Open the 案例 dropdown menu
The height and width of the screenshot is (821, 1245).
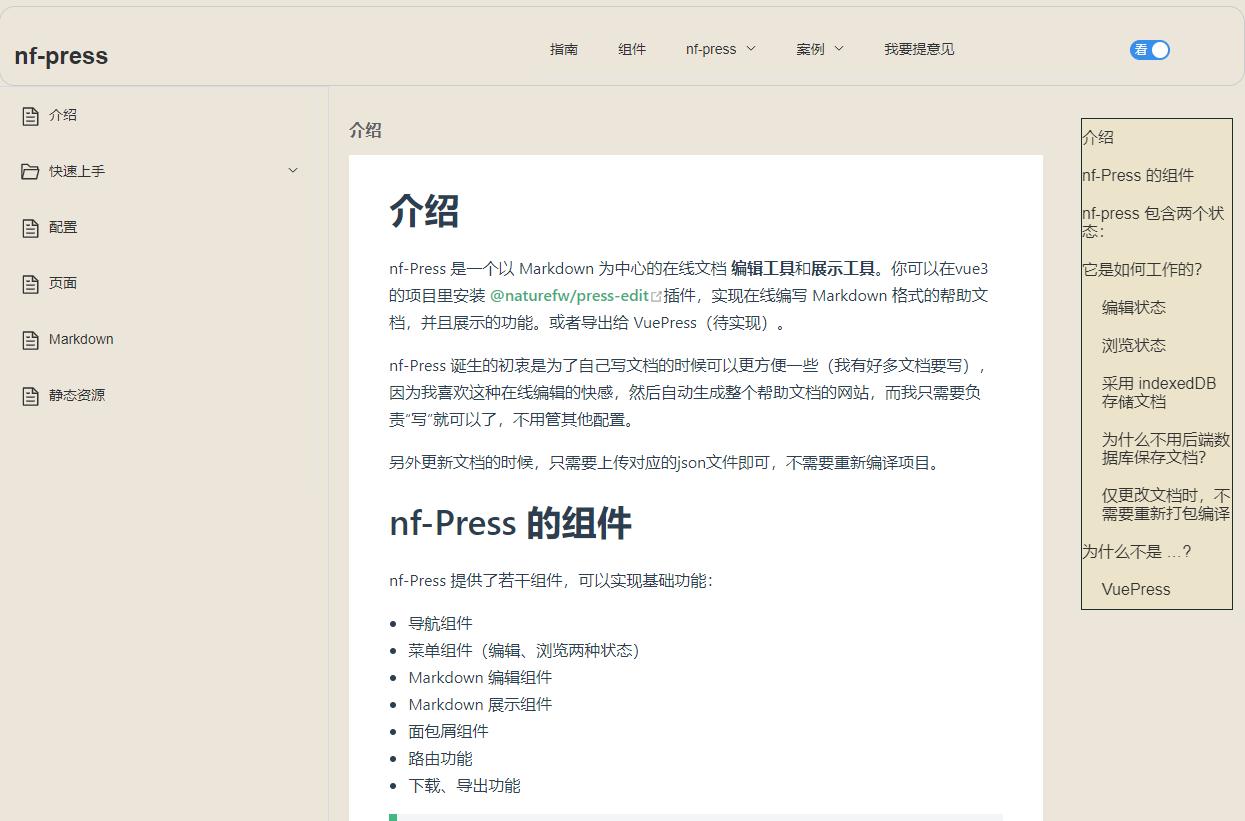point(819,49)
